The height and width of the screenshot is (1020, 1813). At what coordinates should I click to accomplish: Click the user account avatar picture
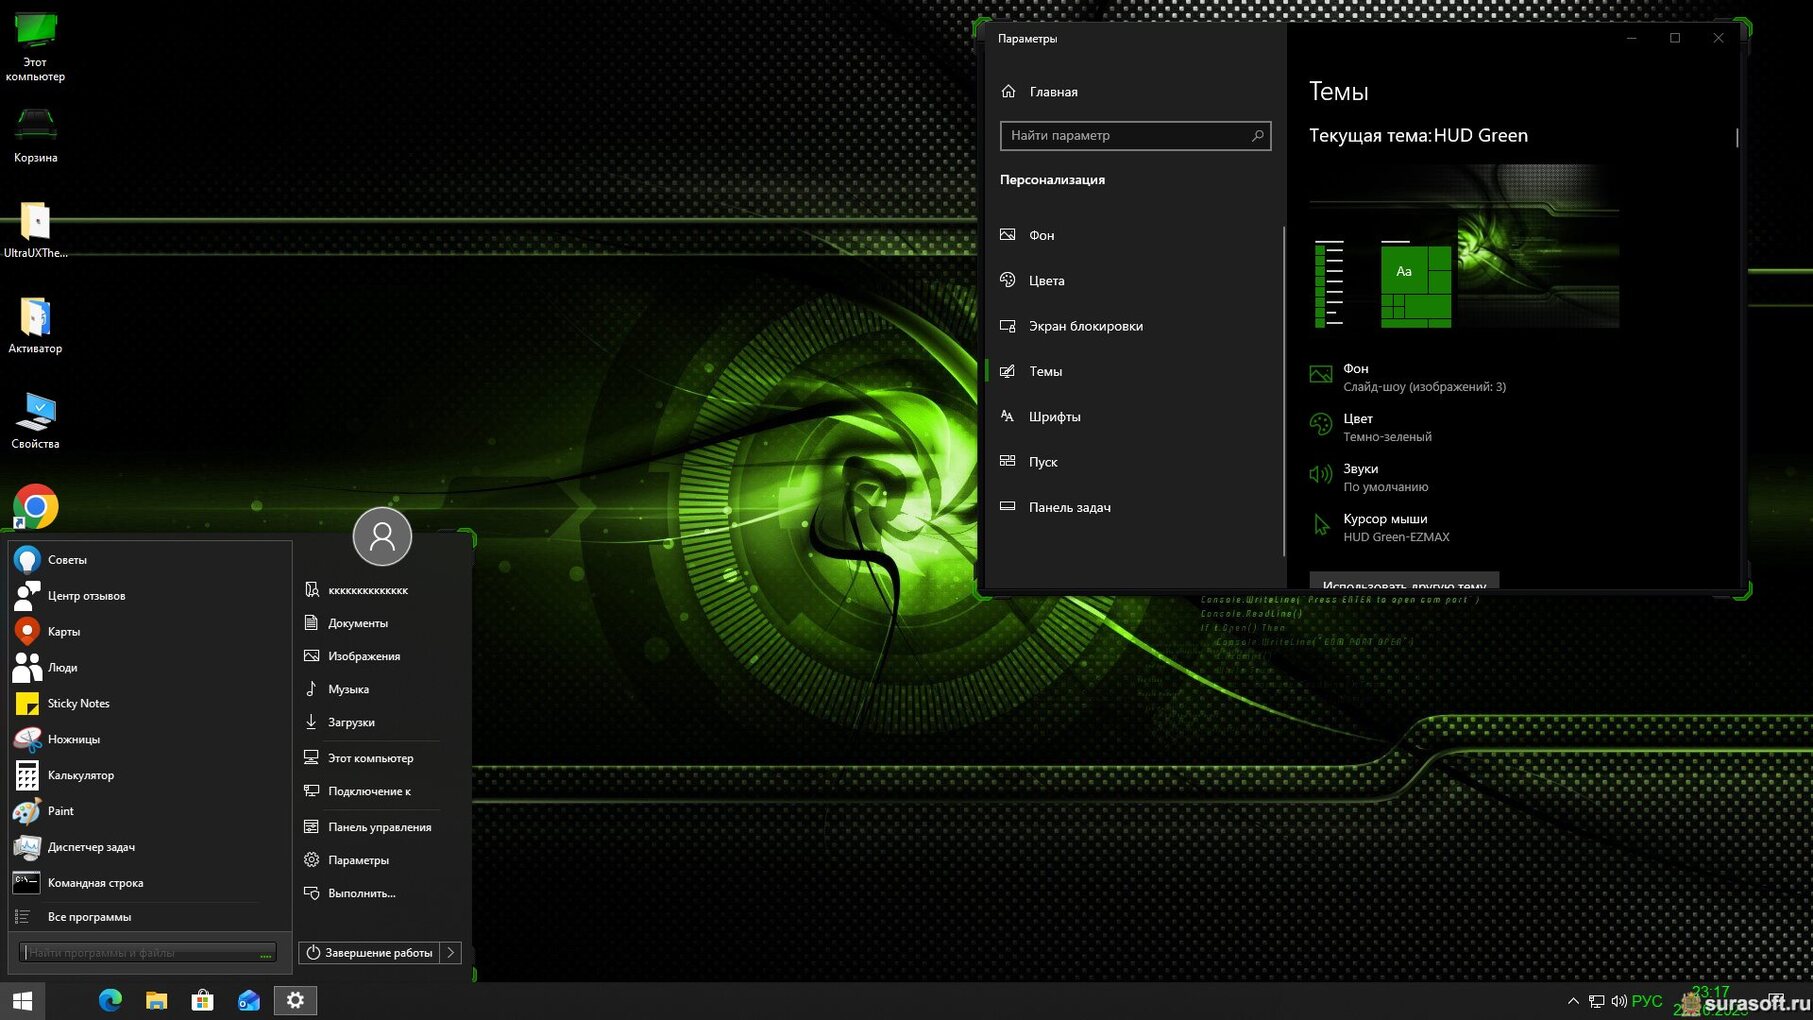coord(382,536)
